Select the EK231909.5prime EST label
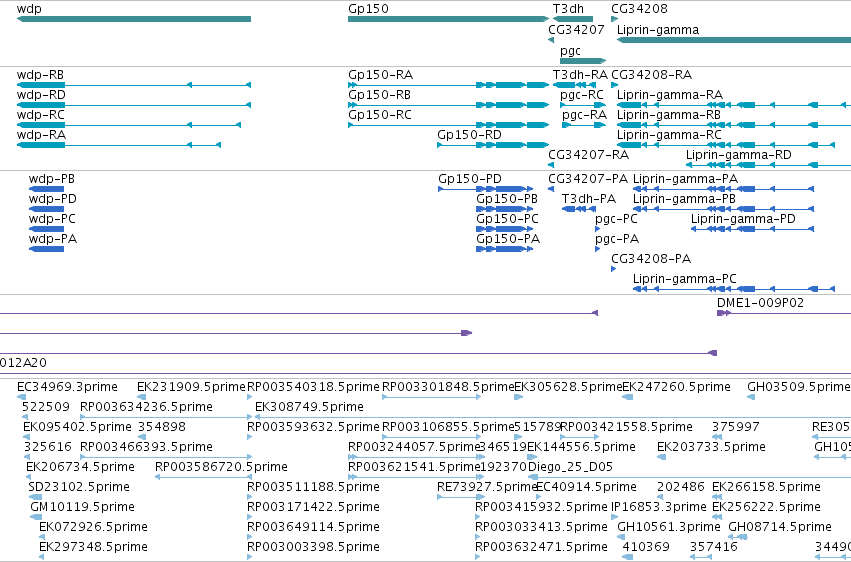This screenshot has height=562, width=851. coord(191,388)
